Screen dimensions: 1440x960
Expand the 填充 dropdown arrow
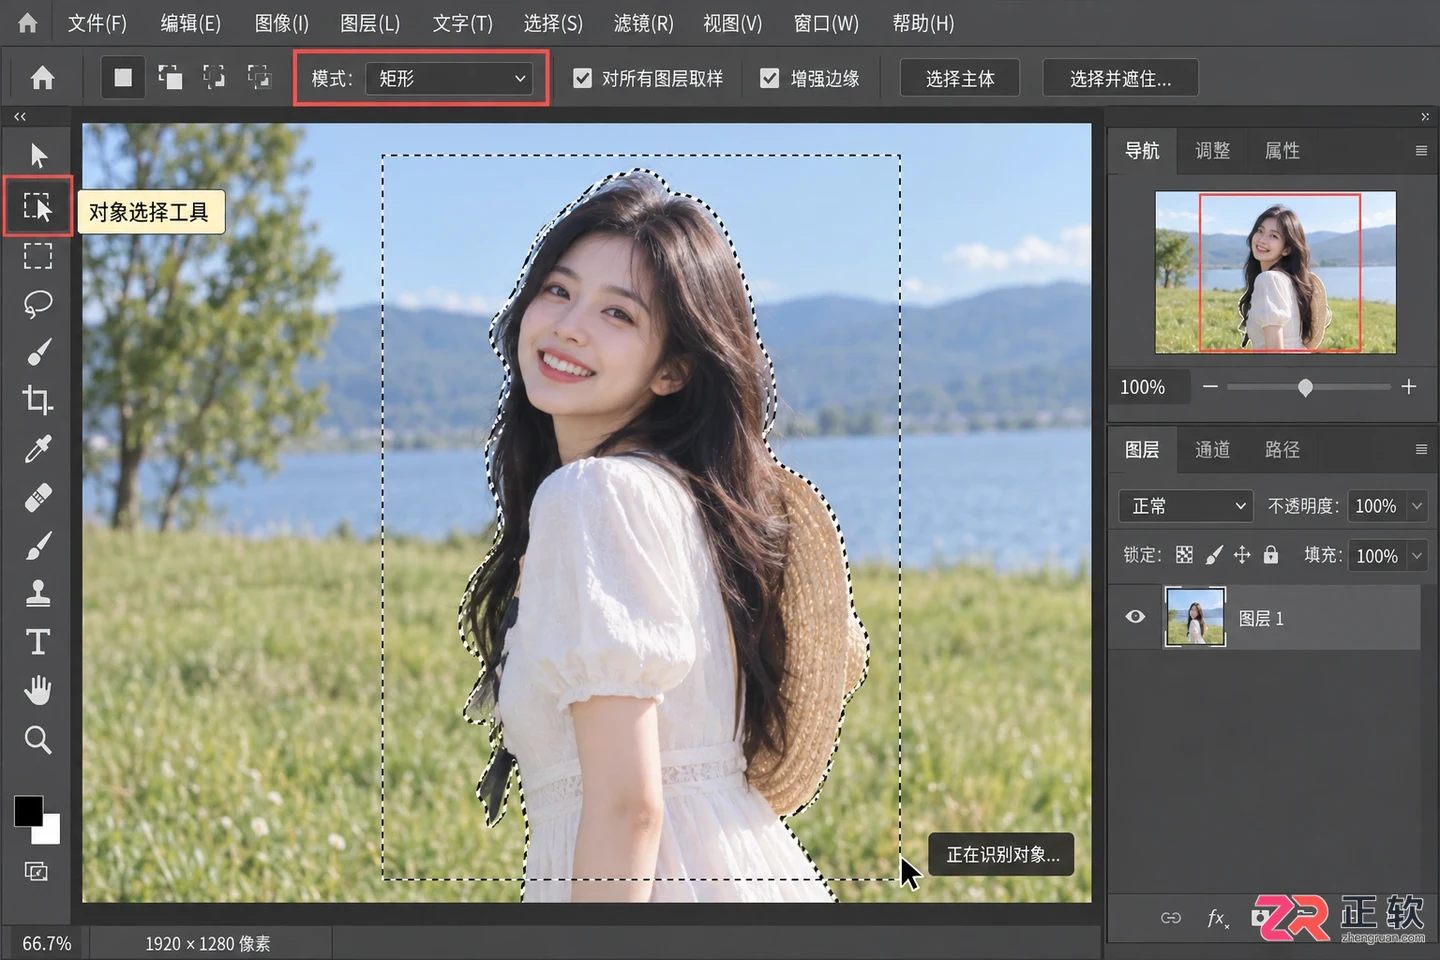pyautogui.click(x=1417, y=555)
